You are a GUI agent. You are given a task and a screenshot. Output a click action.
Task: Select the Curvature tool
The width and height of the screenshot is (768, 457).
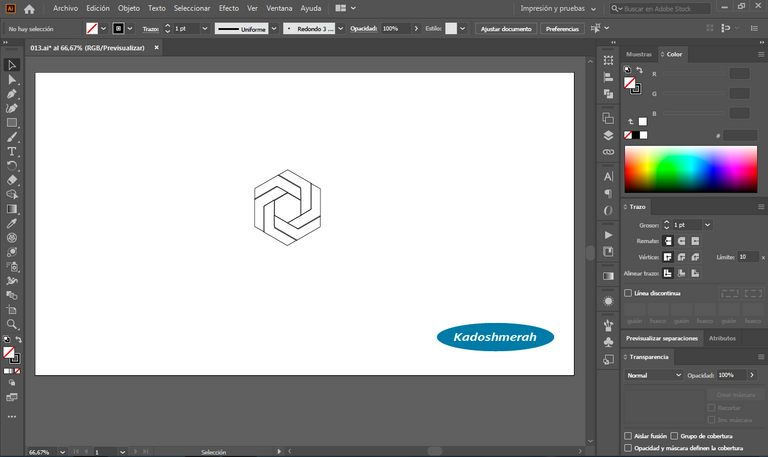pyautogui.click(x=12, y=108)
